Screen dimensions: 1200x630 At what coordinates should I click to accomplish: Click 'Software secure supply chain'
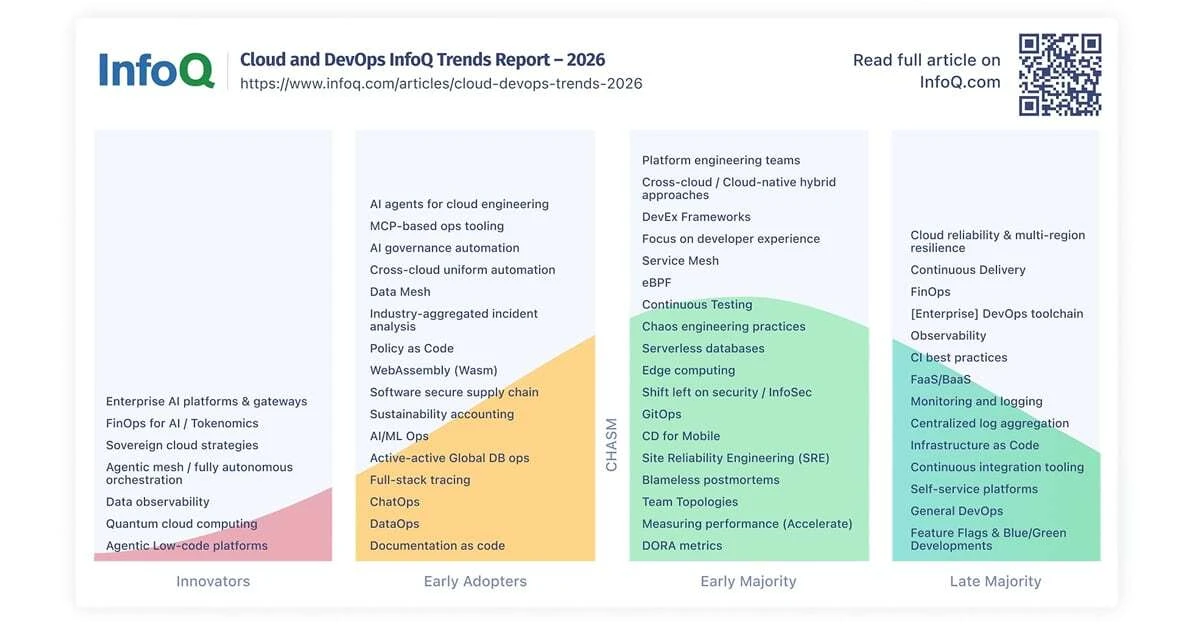[454, 392]
